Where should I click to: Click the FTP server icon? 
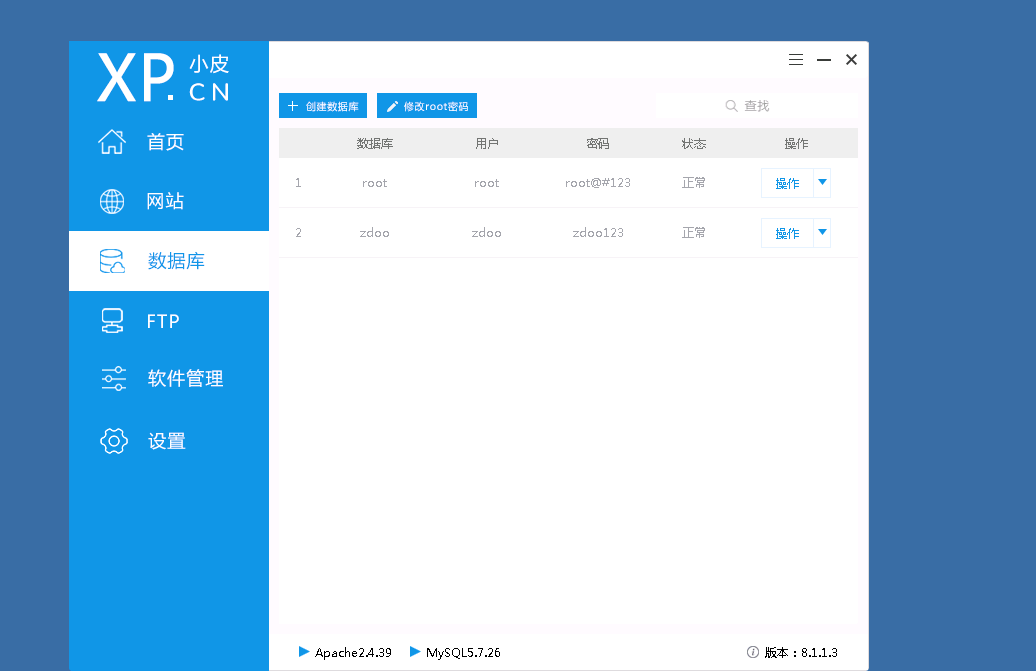coord(112,321)
